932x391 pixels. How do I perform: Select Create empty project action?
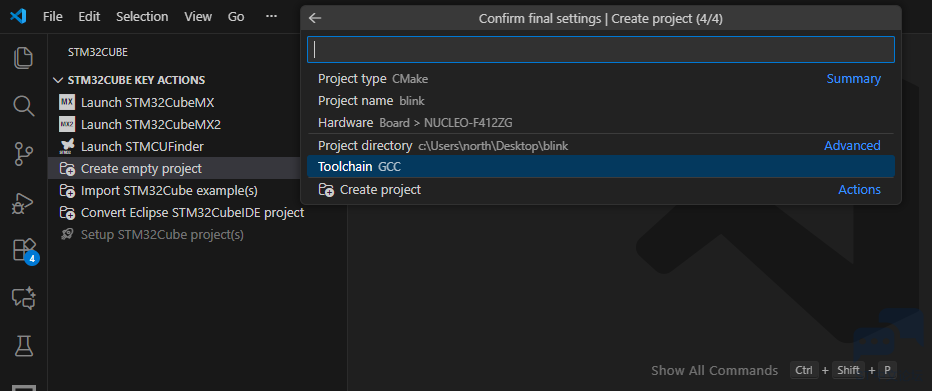(141, 169)
